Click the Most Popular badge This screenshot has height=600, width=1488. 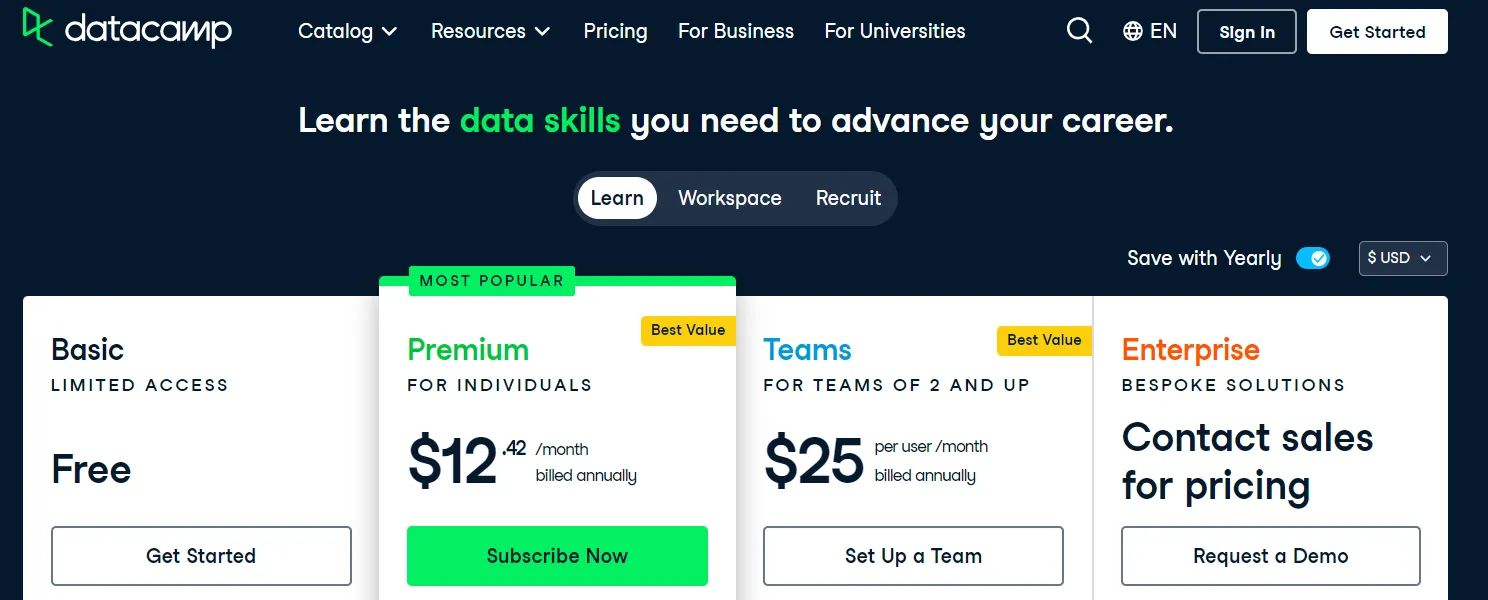tap(491, 281)
